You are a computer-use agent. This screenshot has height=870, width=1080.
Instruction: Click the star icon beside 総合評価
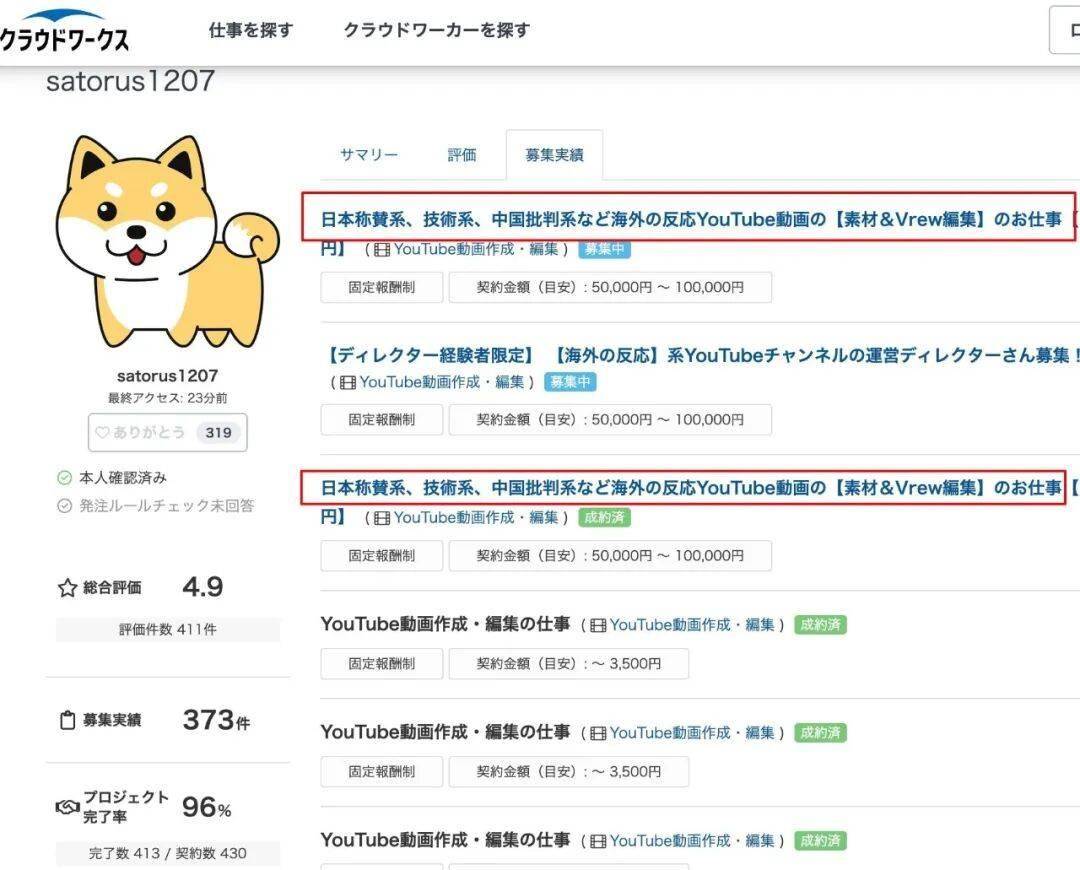67,588
